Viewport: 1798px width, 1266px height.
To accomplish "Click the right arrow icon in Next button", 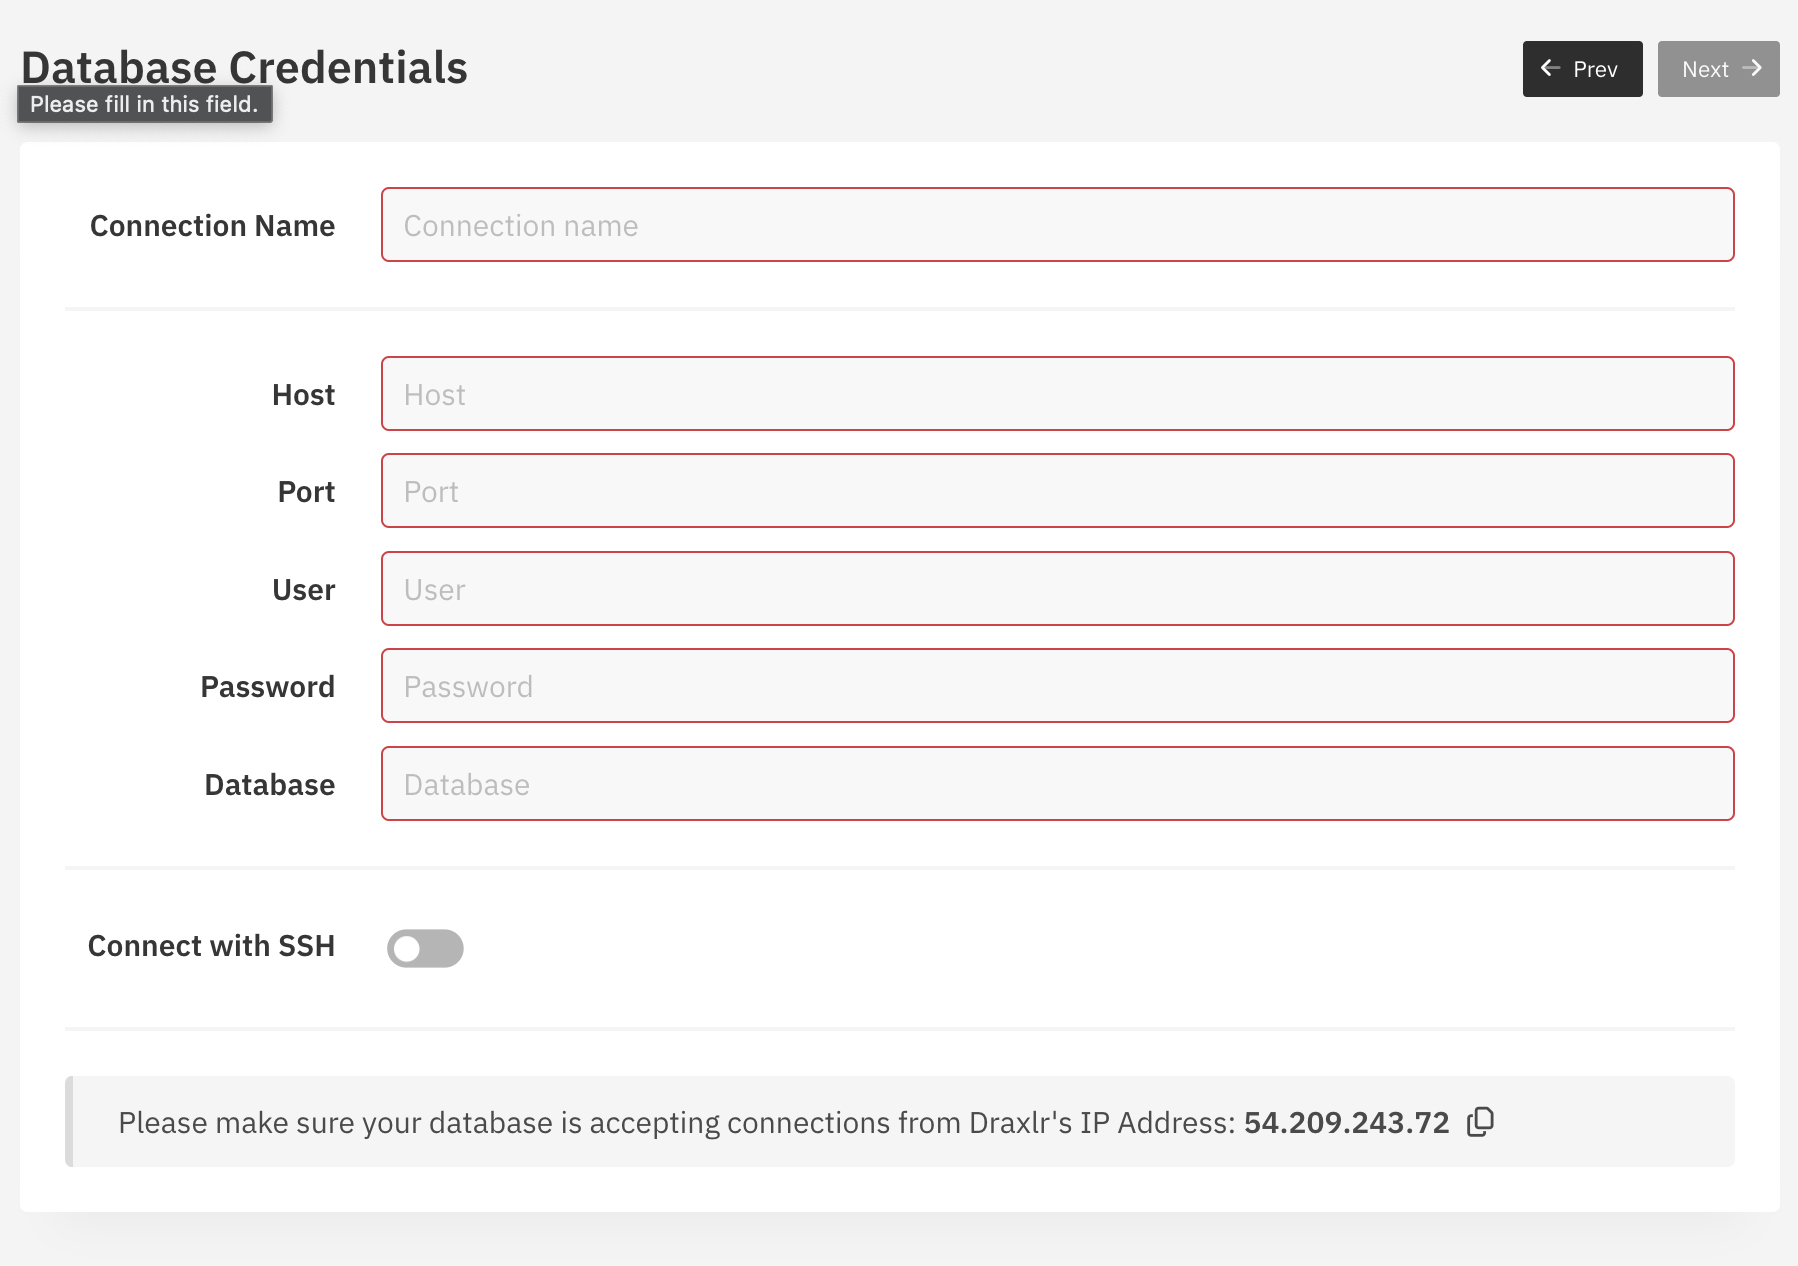I will pos(1753,69).
